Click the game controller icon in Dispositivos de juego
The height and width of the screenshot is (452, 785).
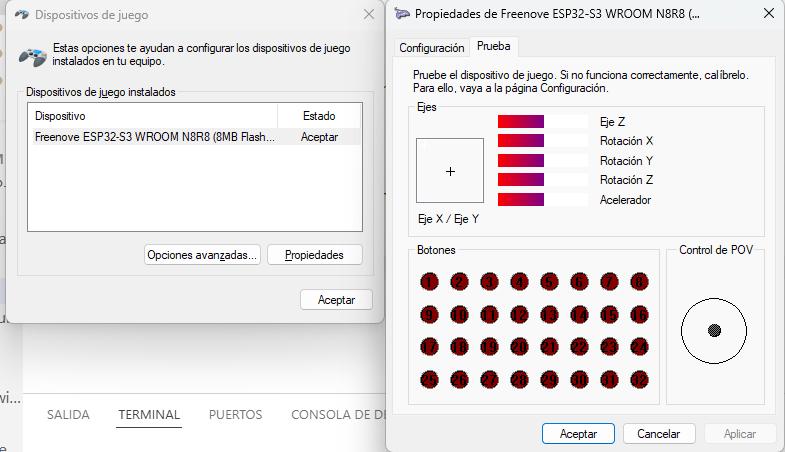pos(33,56)
